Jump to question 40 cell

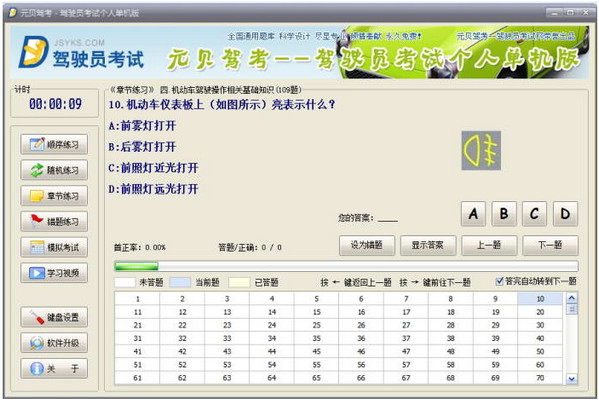[x=540, y=339]
